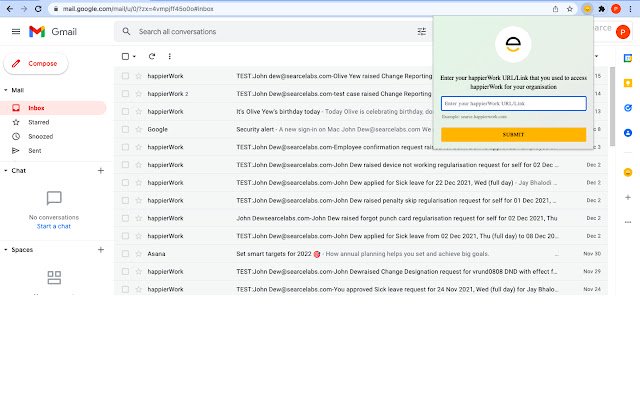This screenshot has width=640, height=400.
Task: Compose a new email
Action: tap(36, 64)
